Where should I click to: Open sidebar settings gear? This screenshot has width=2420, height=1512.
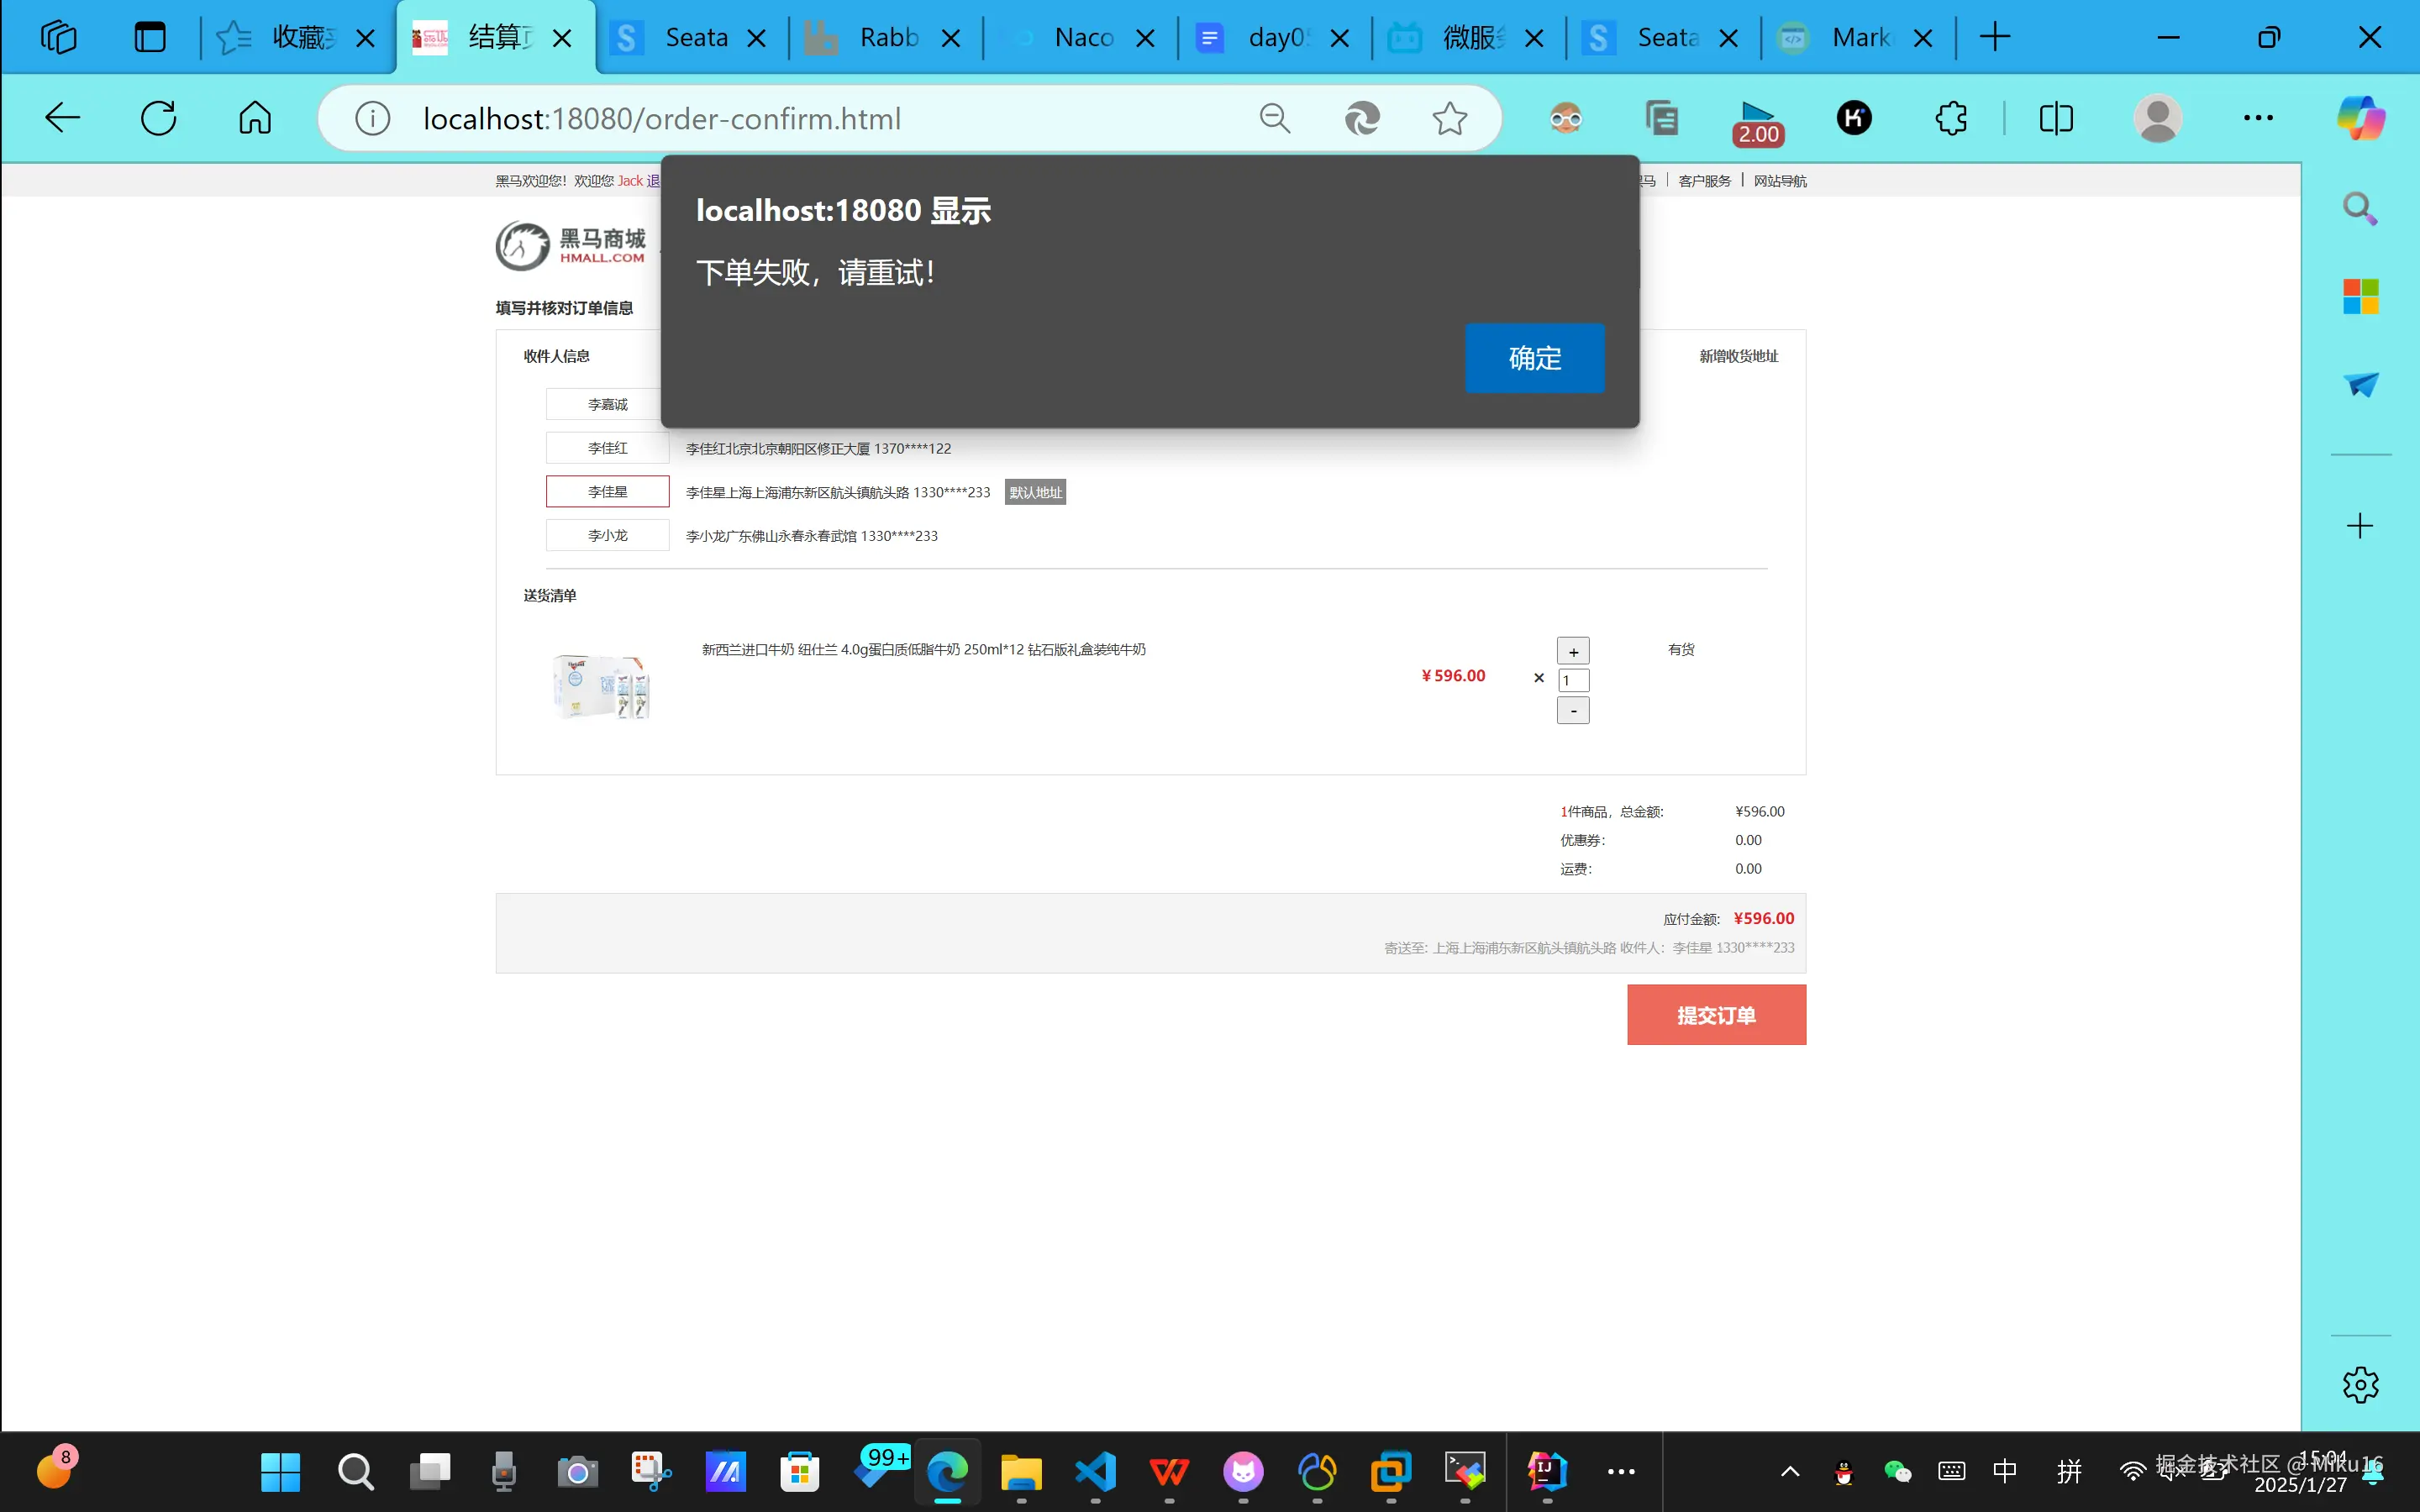click(x=2360, y=1385)
